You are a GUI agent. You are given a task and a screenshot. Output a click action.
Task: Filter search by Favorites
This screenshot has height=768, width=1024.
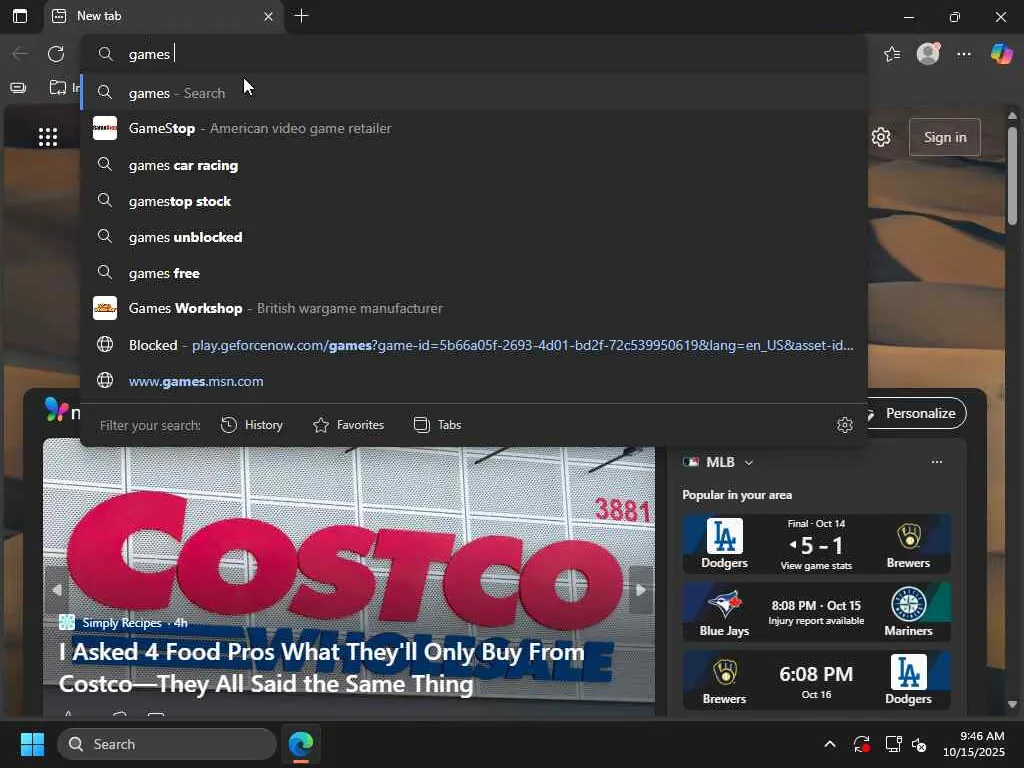tap(348, 425)
